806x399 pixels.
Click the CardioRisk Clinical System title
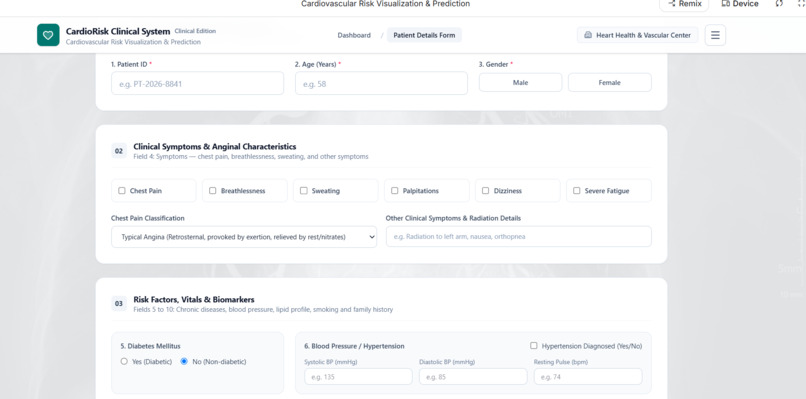[x=118, y=31]
